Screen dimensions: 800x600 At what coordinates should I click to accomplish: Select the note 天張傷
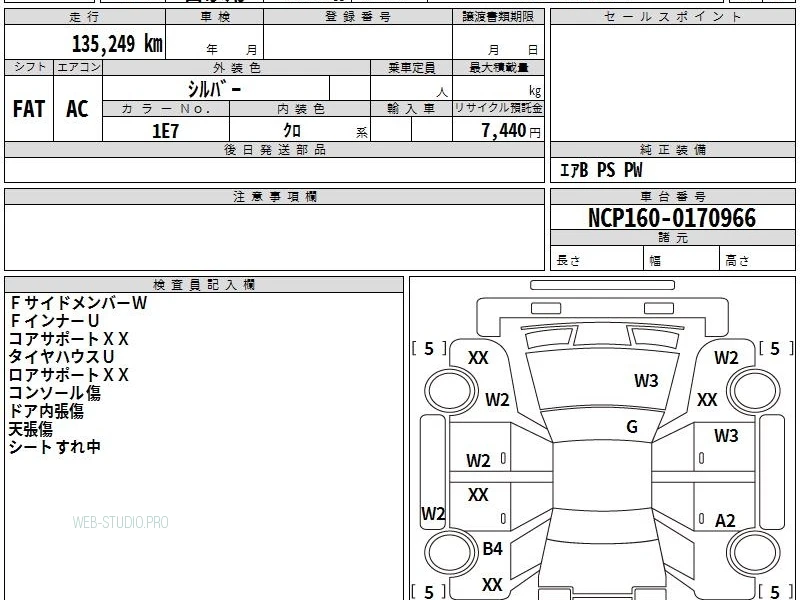[x=31, y=429]
